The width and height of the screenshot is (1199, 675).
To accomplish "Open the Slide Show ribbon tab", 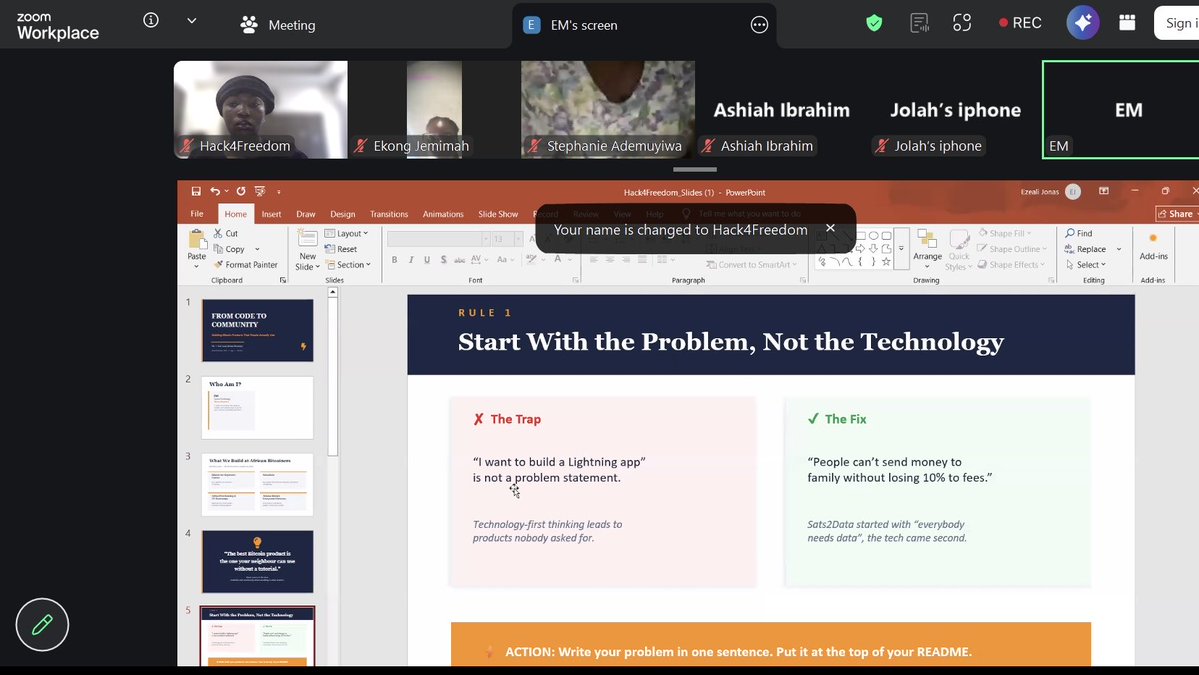I will 498,214.
